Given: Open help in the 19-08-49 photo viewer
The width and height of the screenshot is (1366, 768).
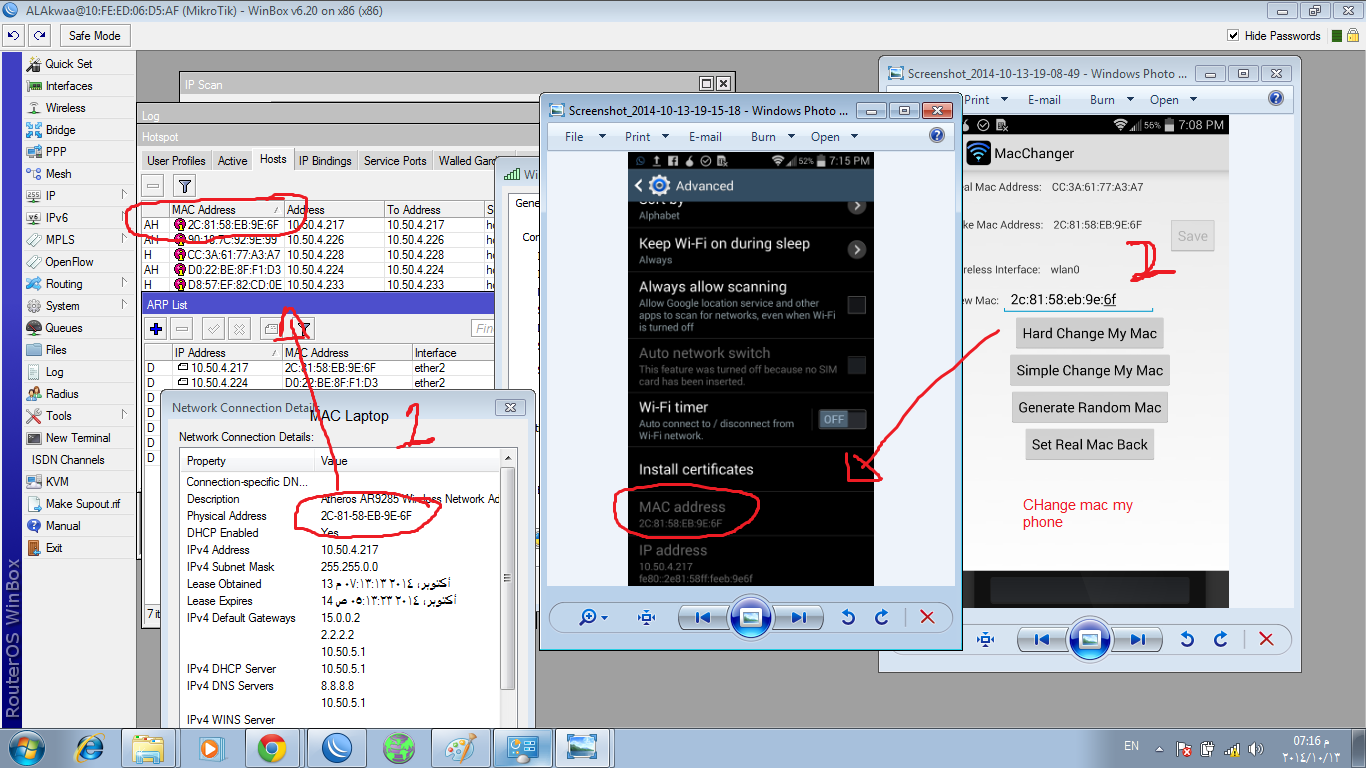Looking at the screenshot, I should (1276, 99).
